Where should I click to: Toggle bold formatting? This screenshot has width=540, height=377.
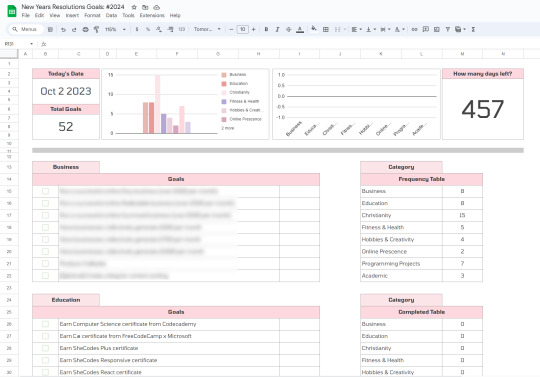[266, 30]
